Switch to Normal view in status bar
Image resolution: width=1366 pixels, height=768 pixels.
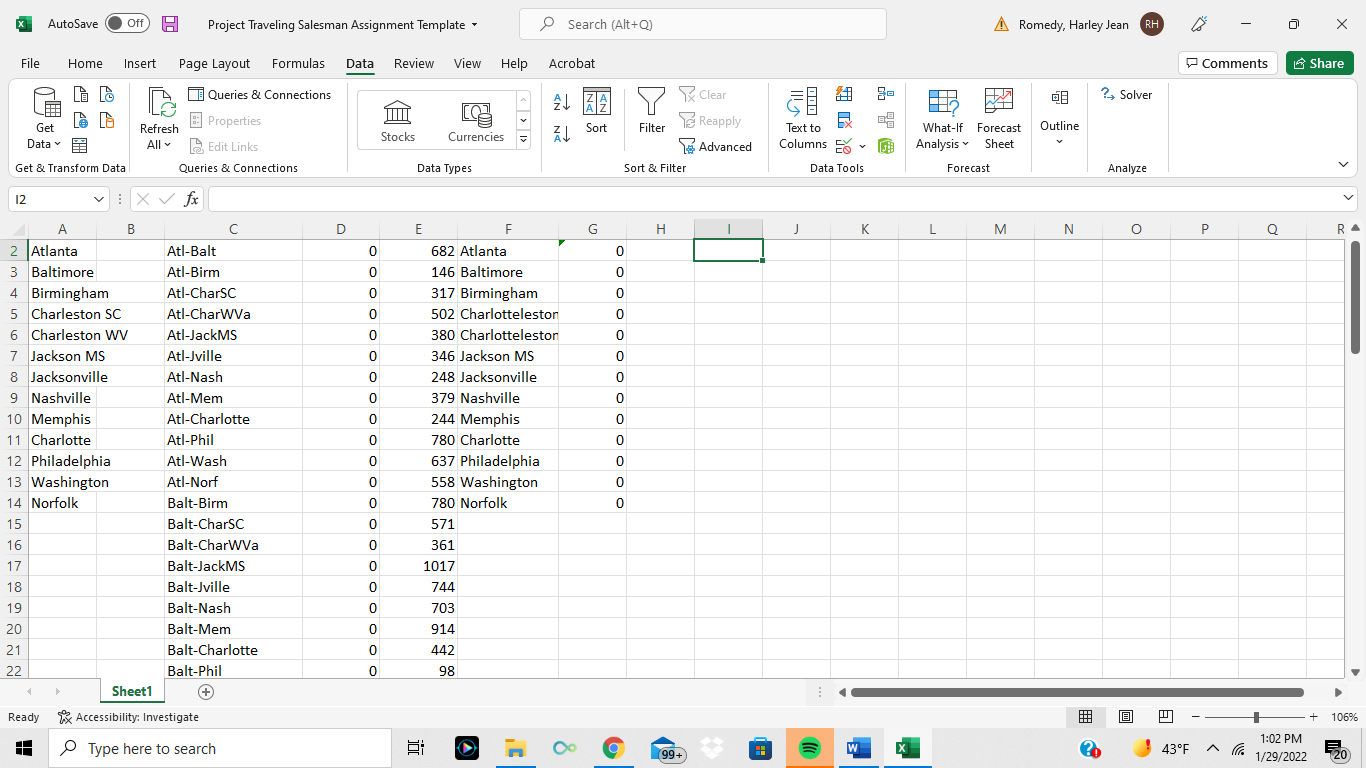[x=1085, y=717]
